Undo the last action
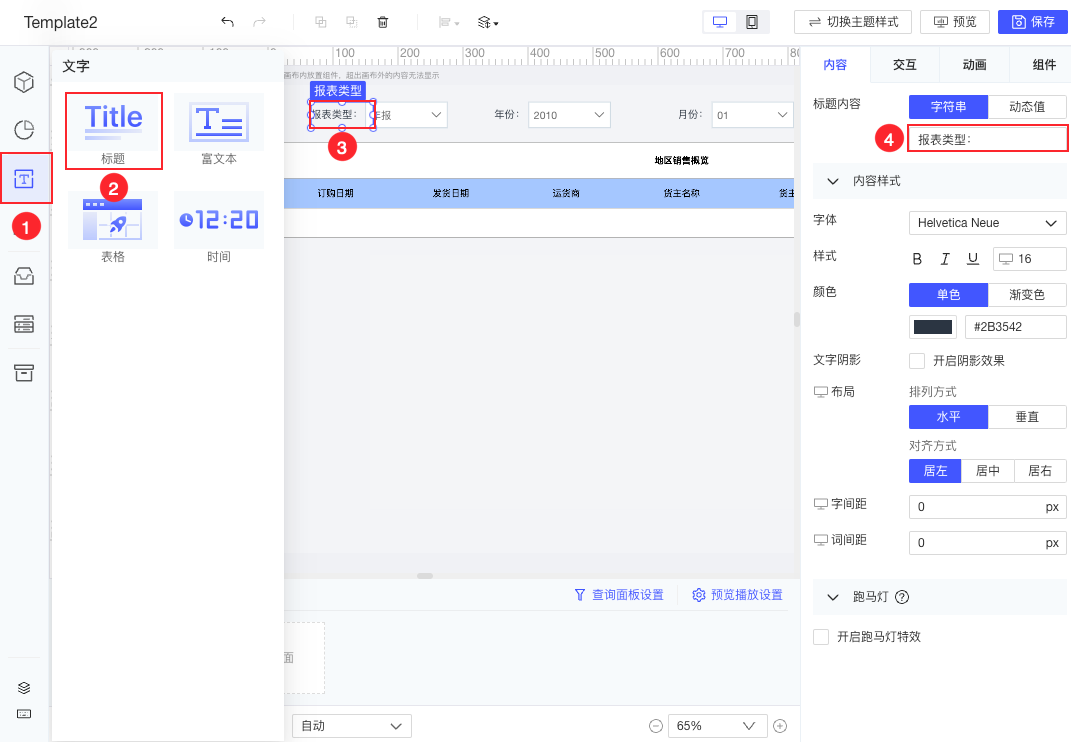 click(x=227, y=22)
